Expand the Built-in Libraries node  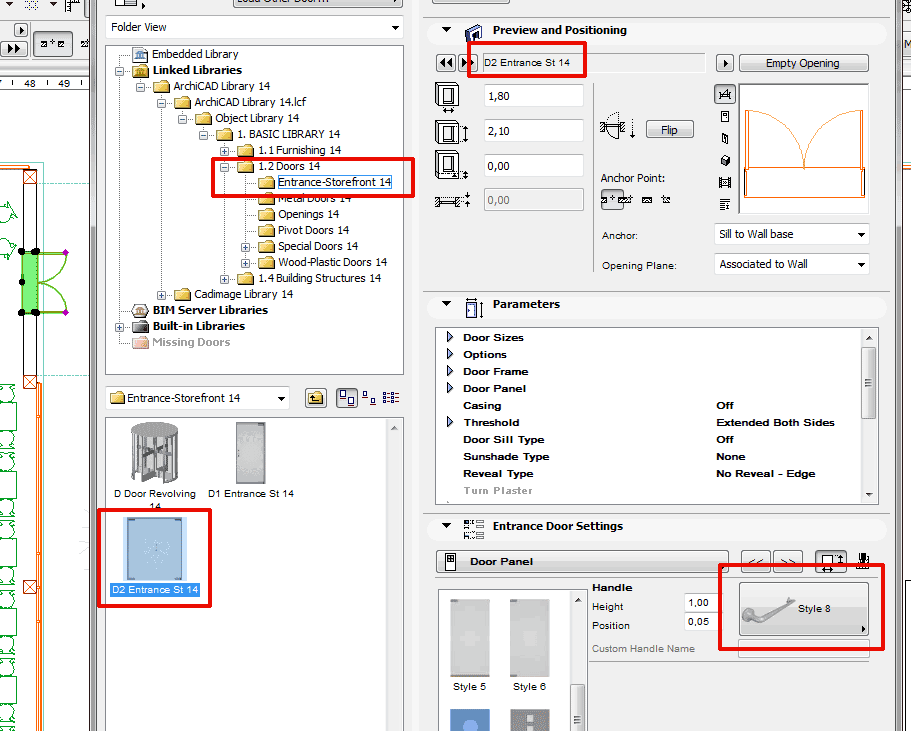pyautogui.click(x=120, y=327)
